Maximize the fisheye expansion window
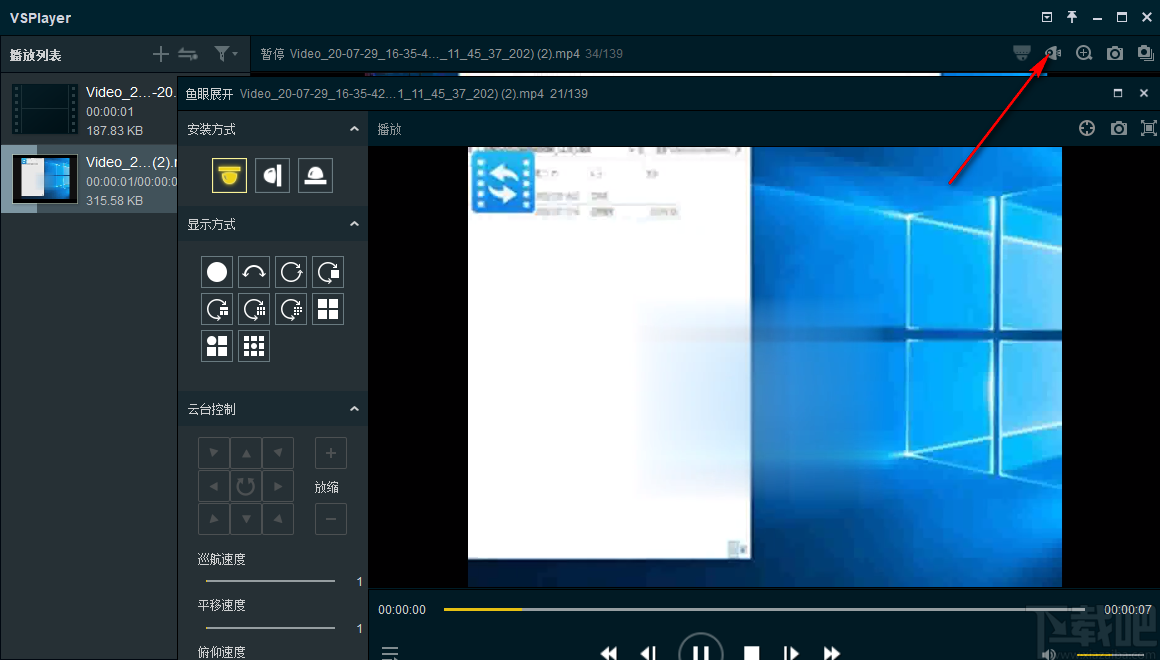This screenshot has width=1160, height=660. tap(1118, 93)
